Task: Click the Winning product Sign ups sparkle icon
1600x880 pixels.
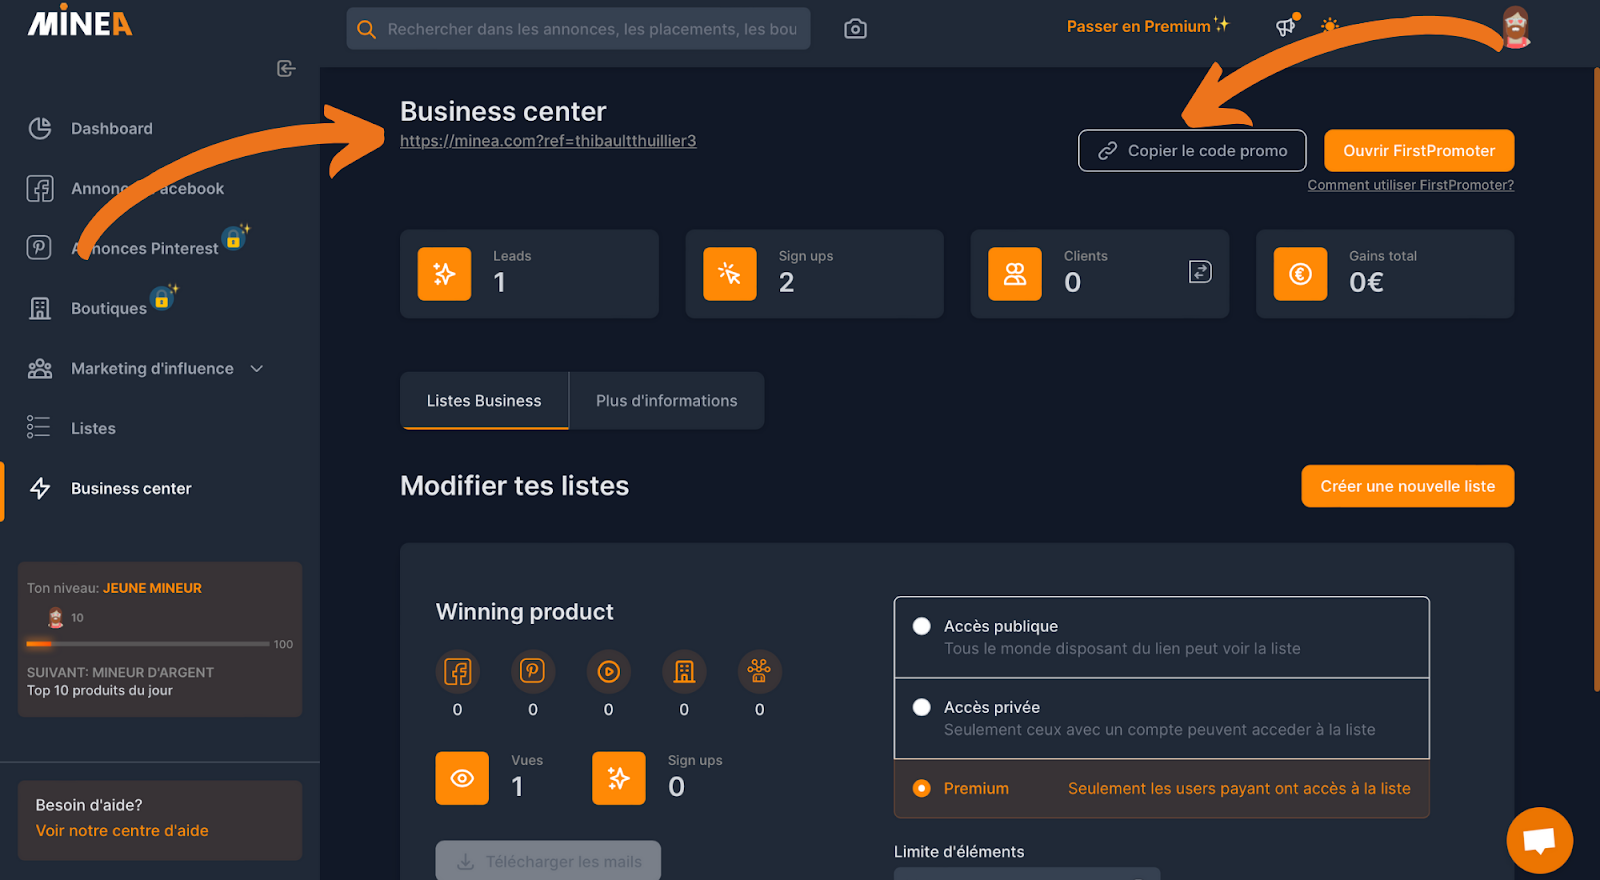Action: point(619,778)
